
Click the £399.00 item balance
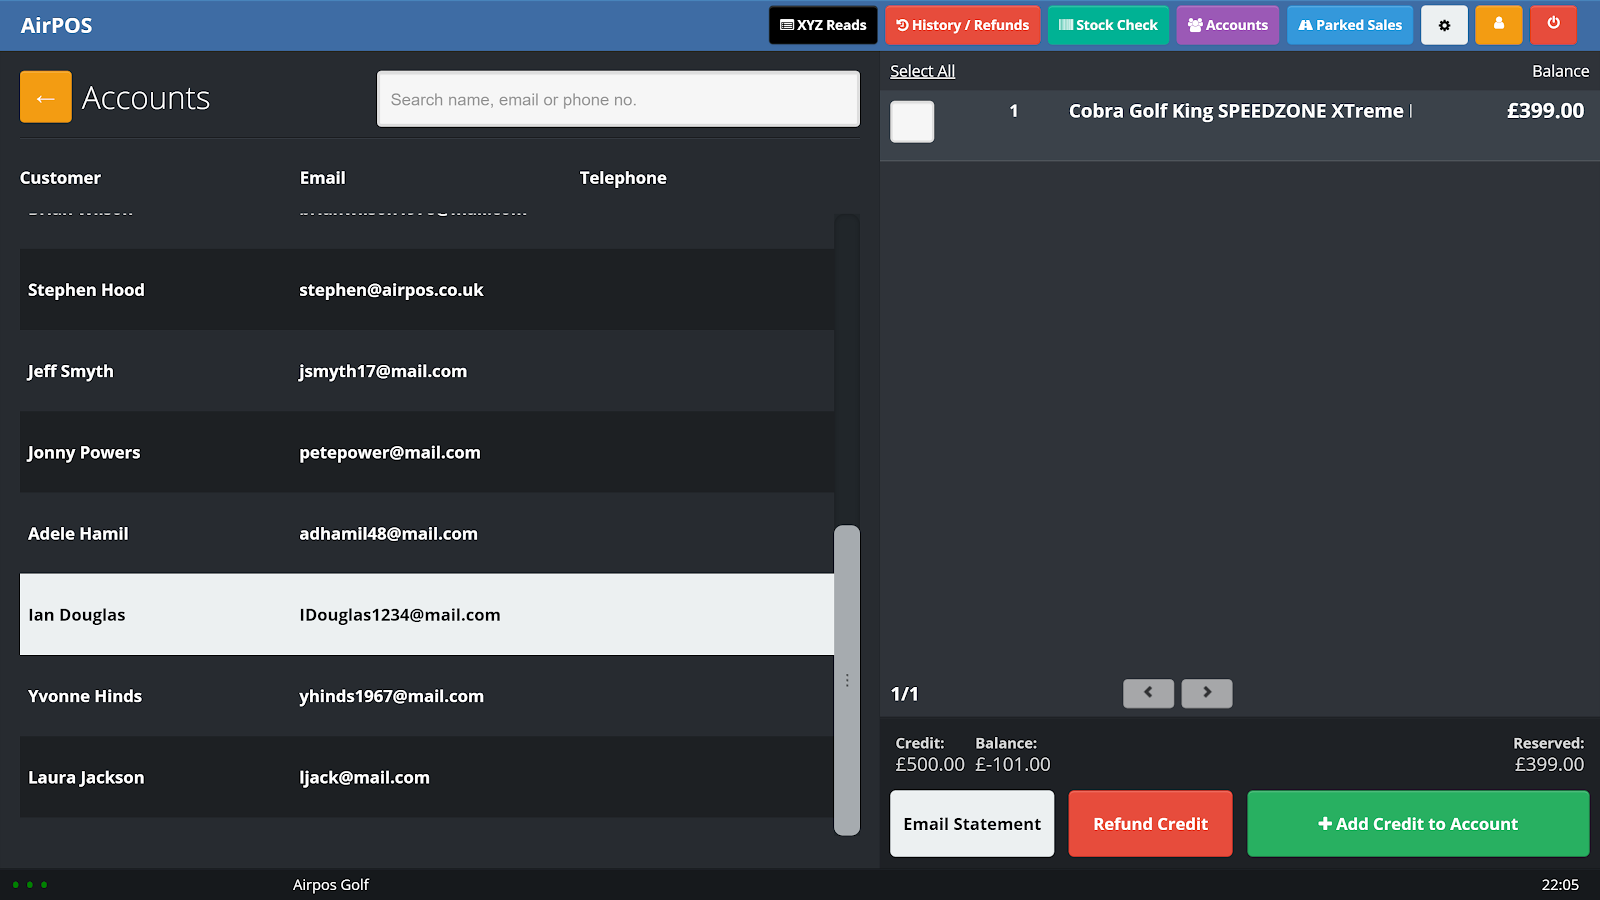point(1545,111)
